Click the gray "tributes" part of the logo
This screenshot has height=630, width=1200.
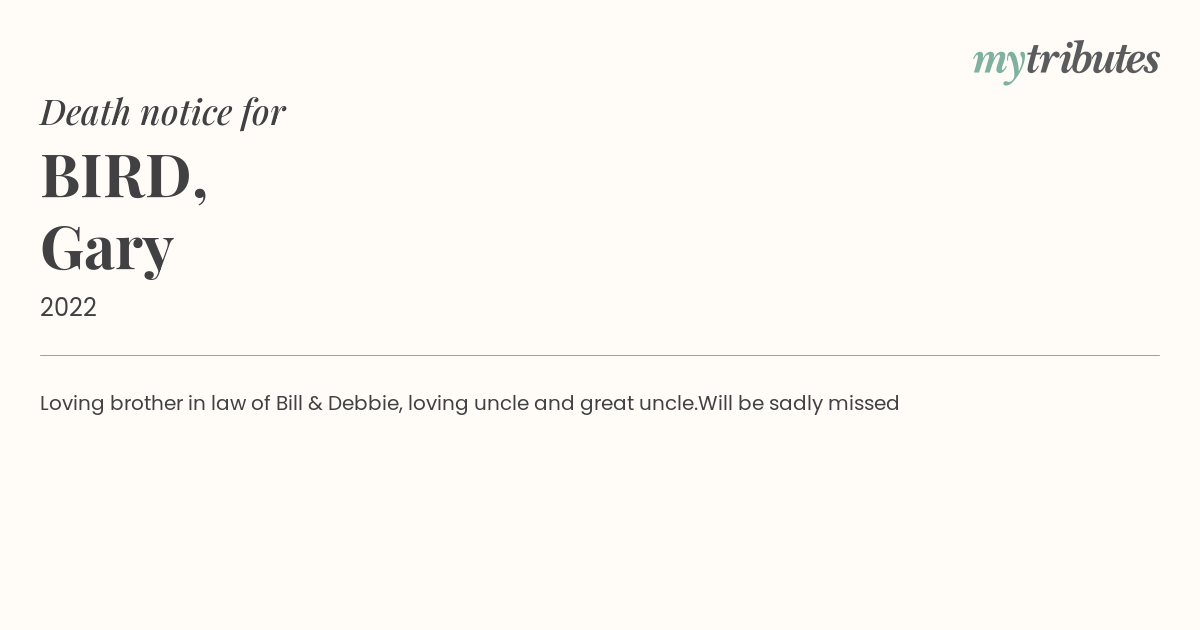click(1093, 59)
